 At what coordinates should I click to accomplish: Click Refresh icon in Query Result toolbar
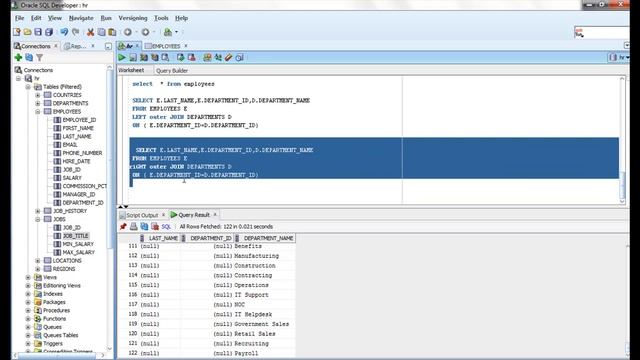(144, 227)
